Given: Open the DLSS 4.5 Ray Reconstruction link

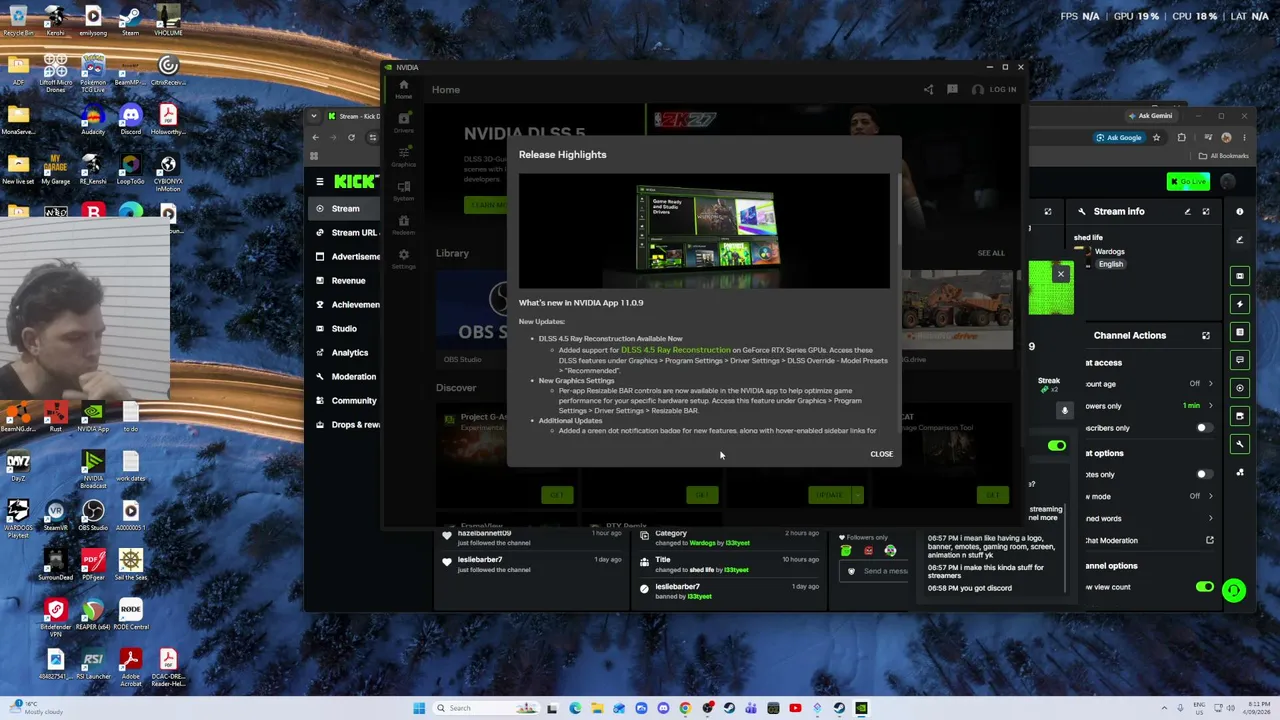Looking at the screenshot, I should click(x=675, y=350).
